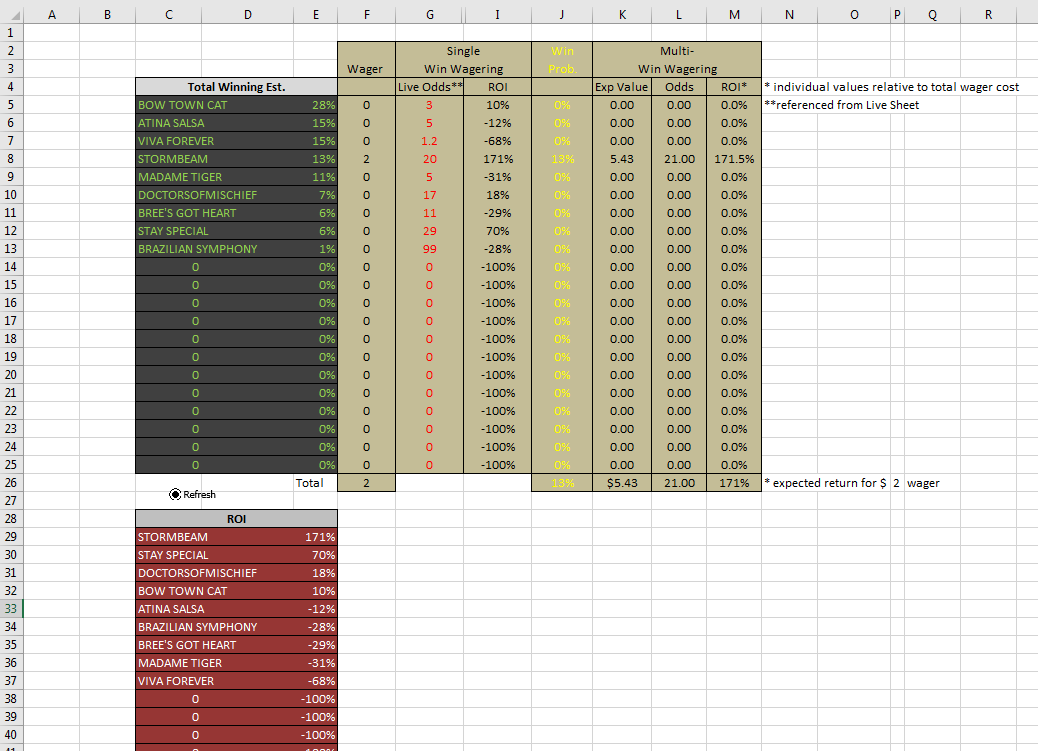Select the Refresh radio button
Screen dimensions: 1038x751
pos(176,494)
